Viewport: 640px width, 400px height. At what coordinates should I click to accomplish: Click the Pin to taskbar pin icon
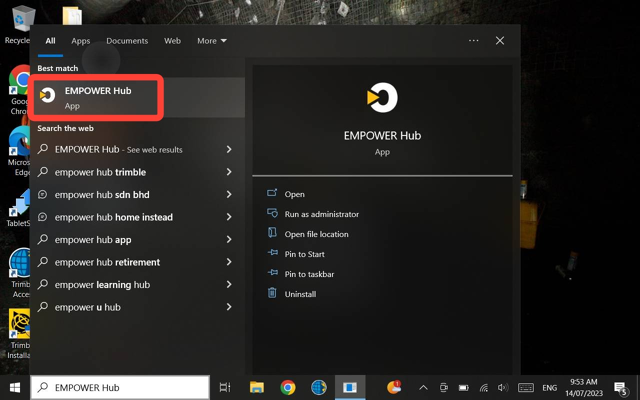[272, 273]
